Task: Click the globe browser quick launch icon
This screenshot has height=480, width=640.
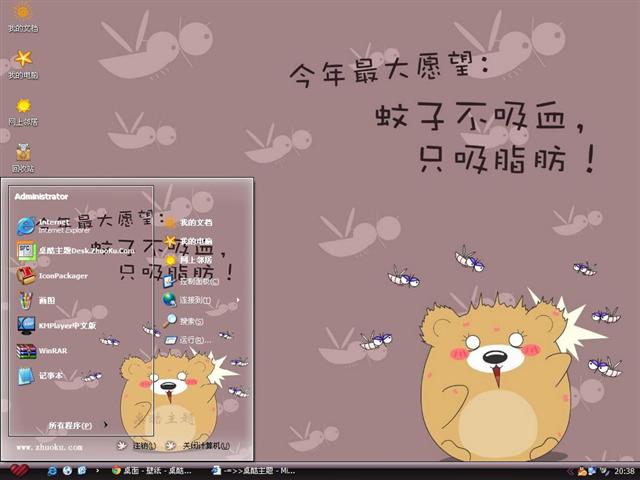Action: point(67,471)
